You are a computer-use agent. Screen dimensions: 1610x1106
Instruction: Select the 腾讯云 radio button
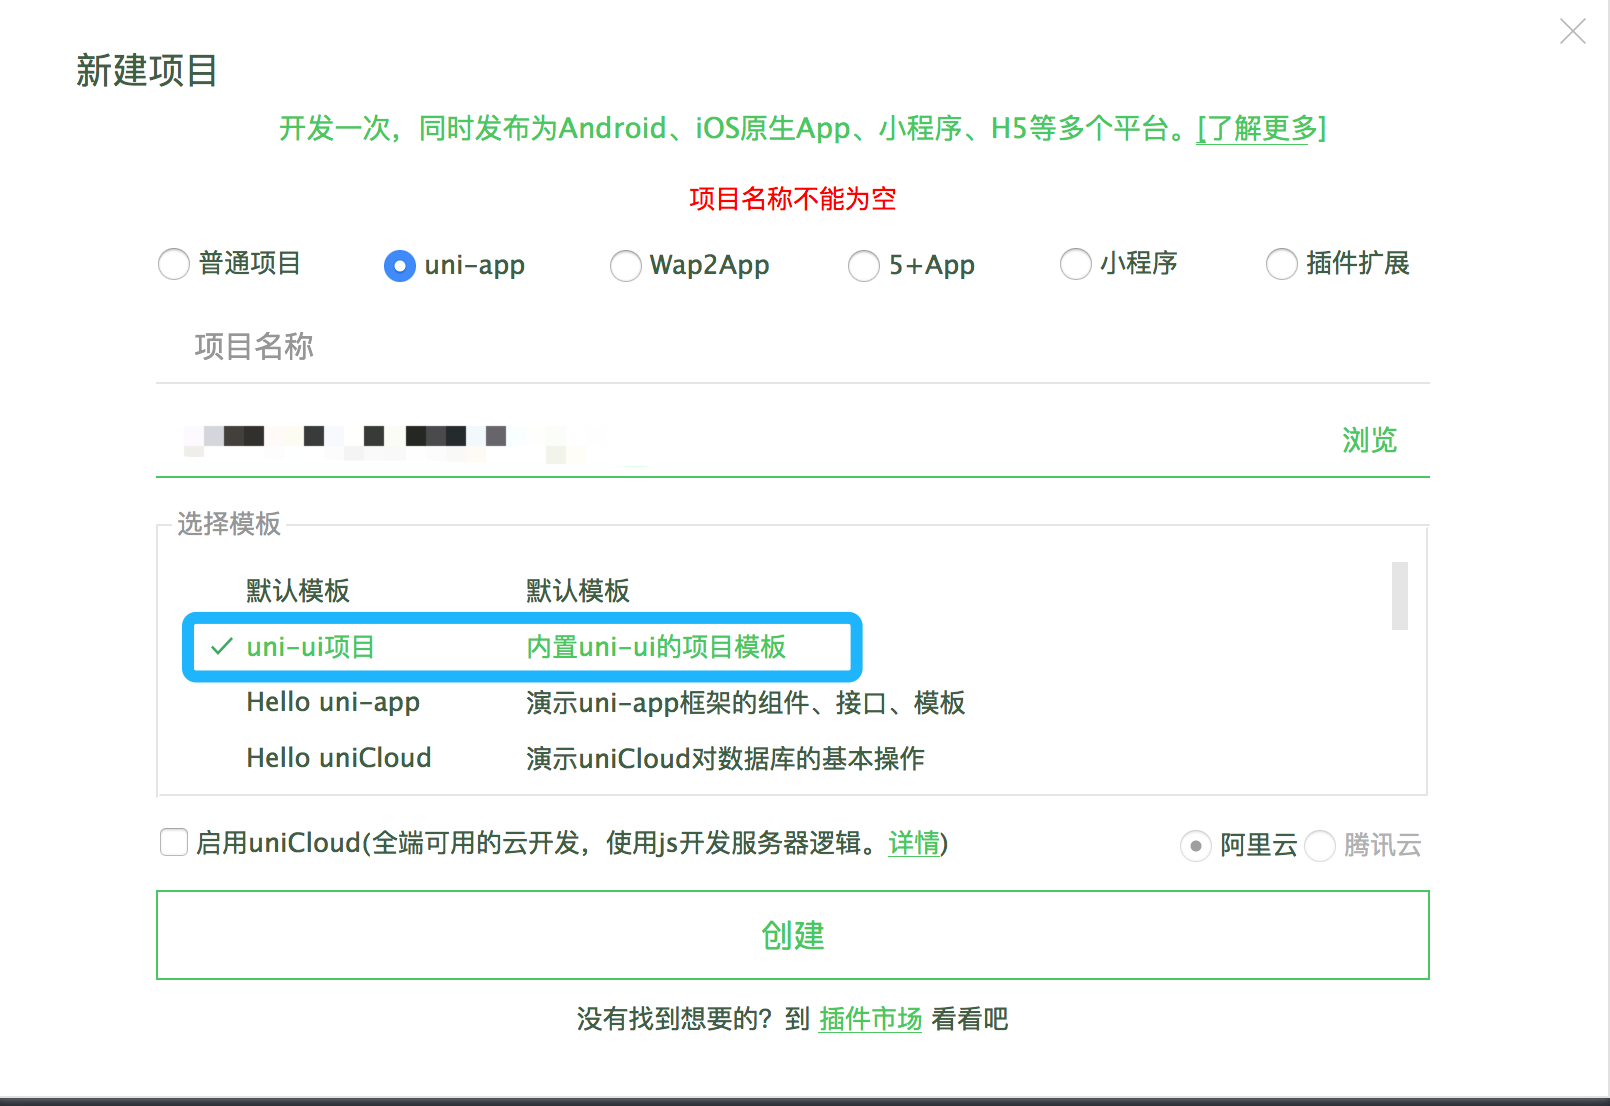(1320, 846)
